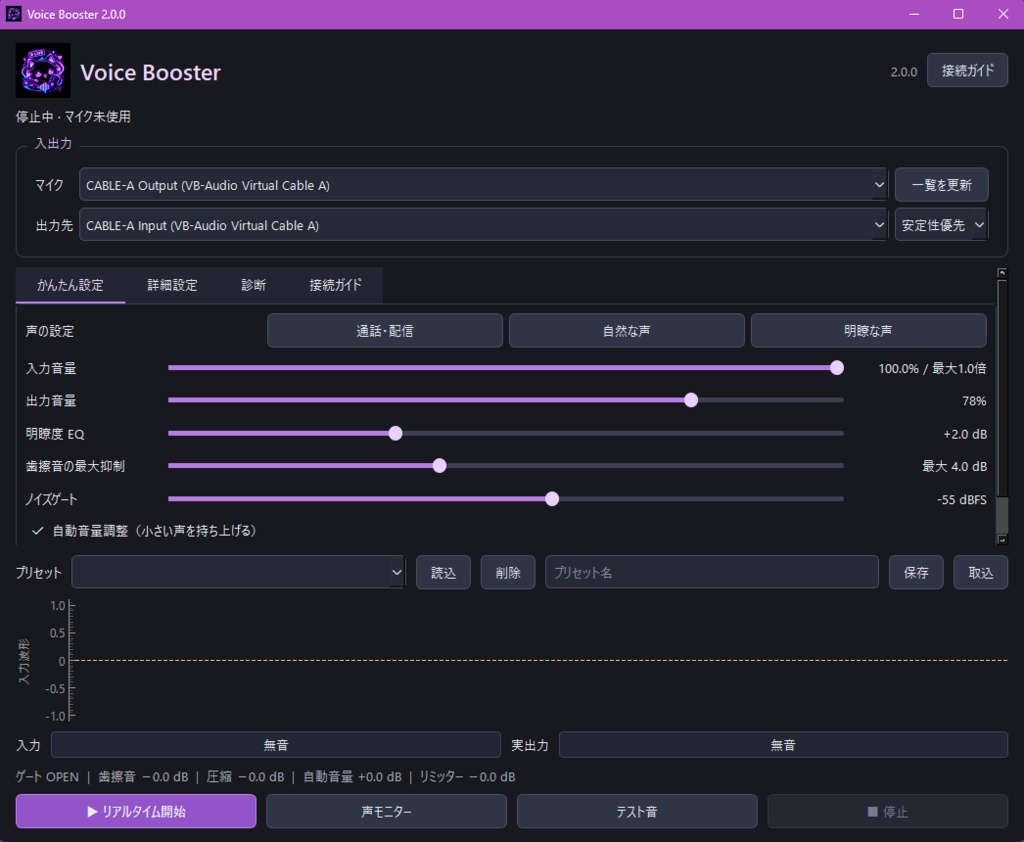The image size is (1024, 842).
Task: Switch to the かんたん設定 tab
Action: [x=71, y=285]
